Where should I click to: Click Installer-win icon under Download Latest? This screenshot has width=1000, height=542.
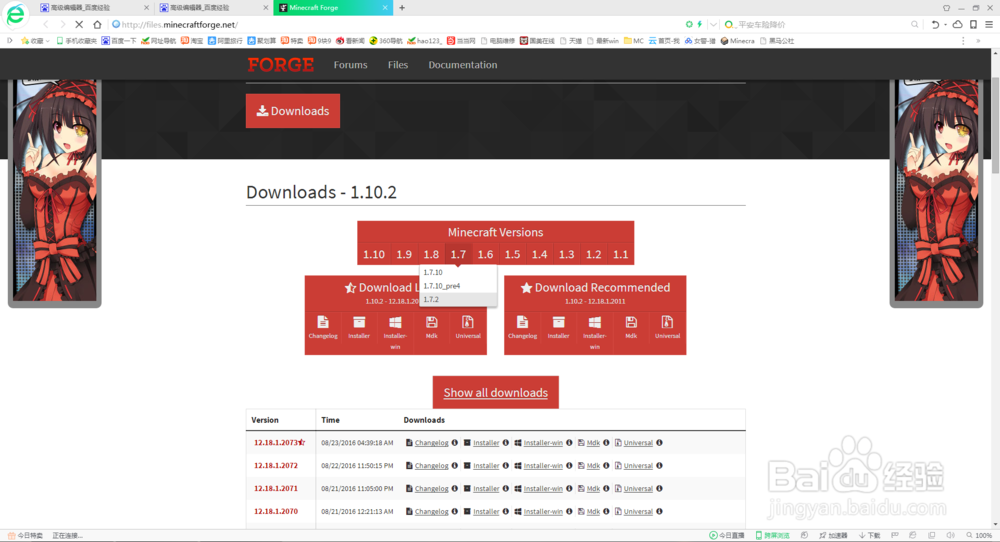tap(395, 322)
